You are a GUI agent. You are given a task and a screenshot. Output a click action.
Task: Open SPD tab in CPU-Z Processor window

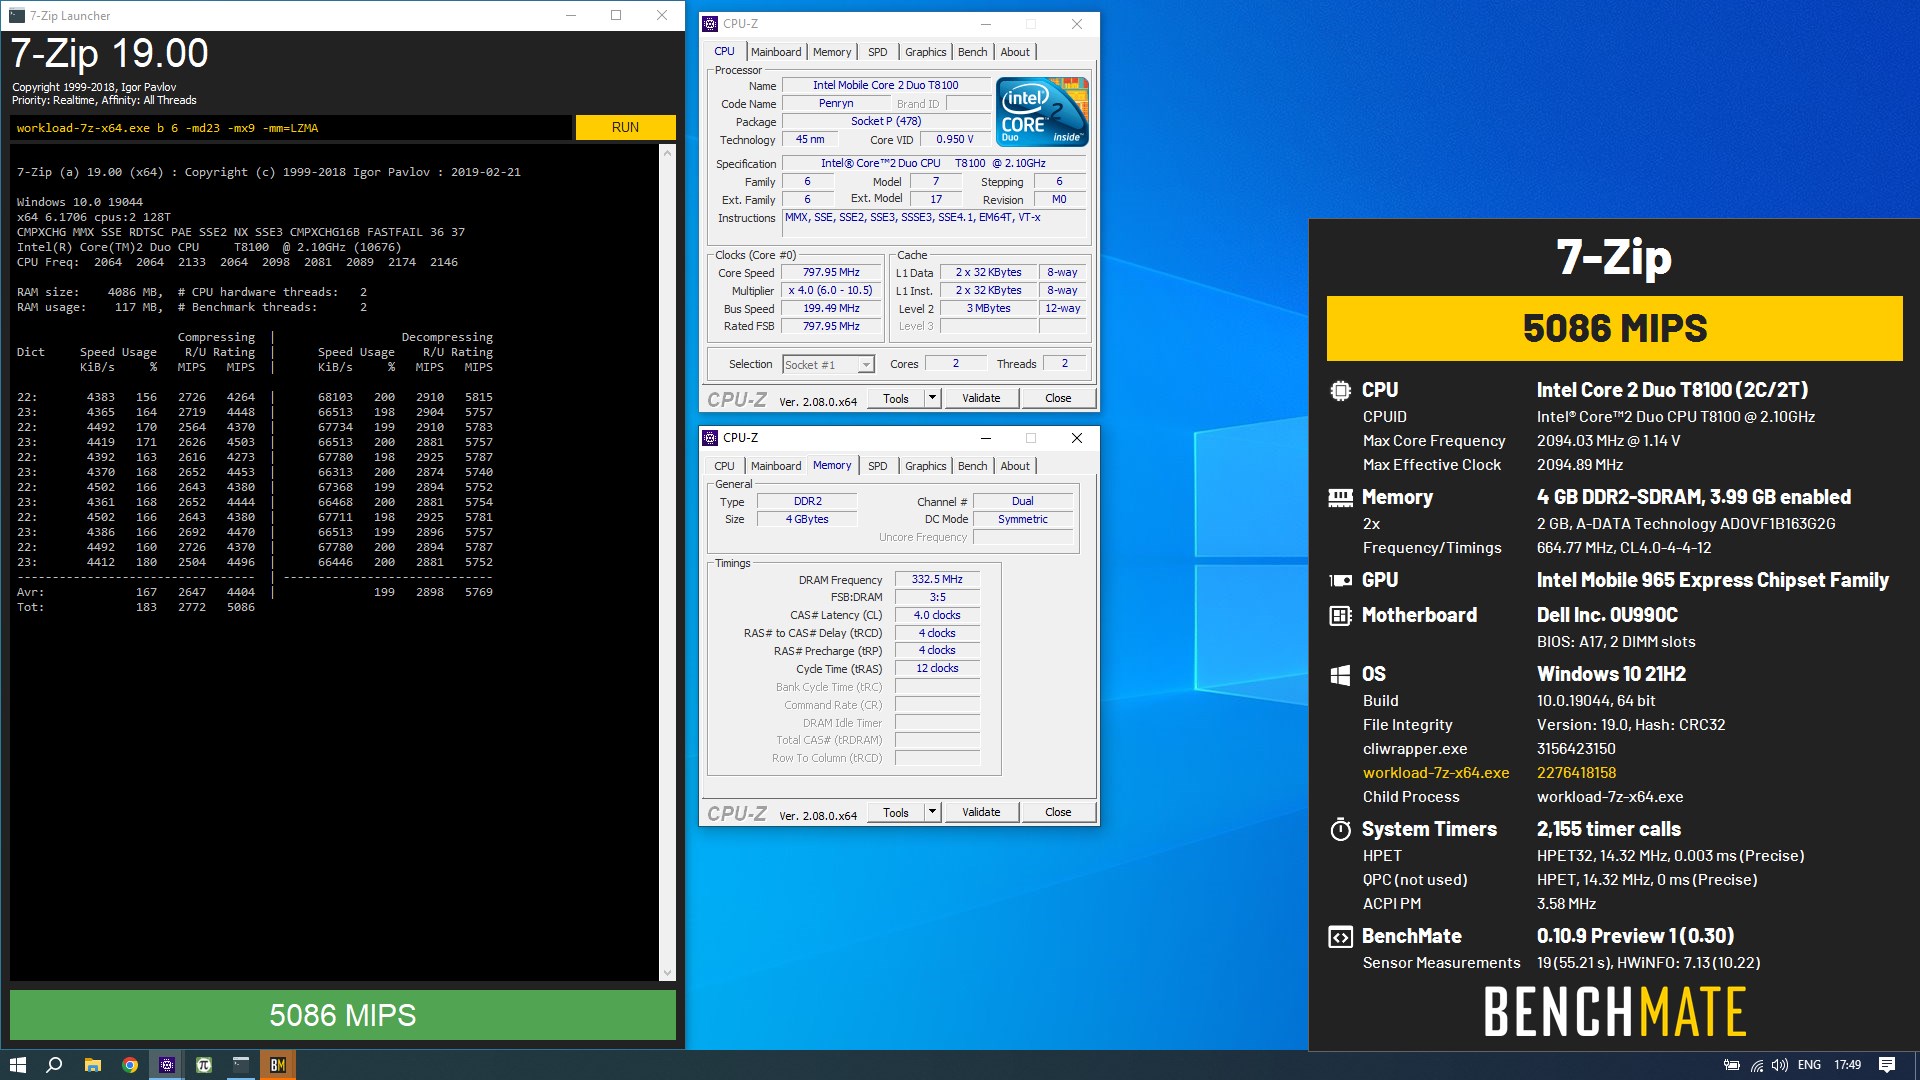point(878,52)
